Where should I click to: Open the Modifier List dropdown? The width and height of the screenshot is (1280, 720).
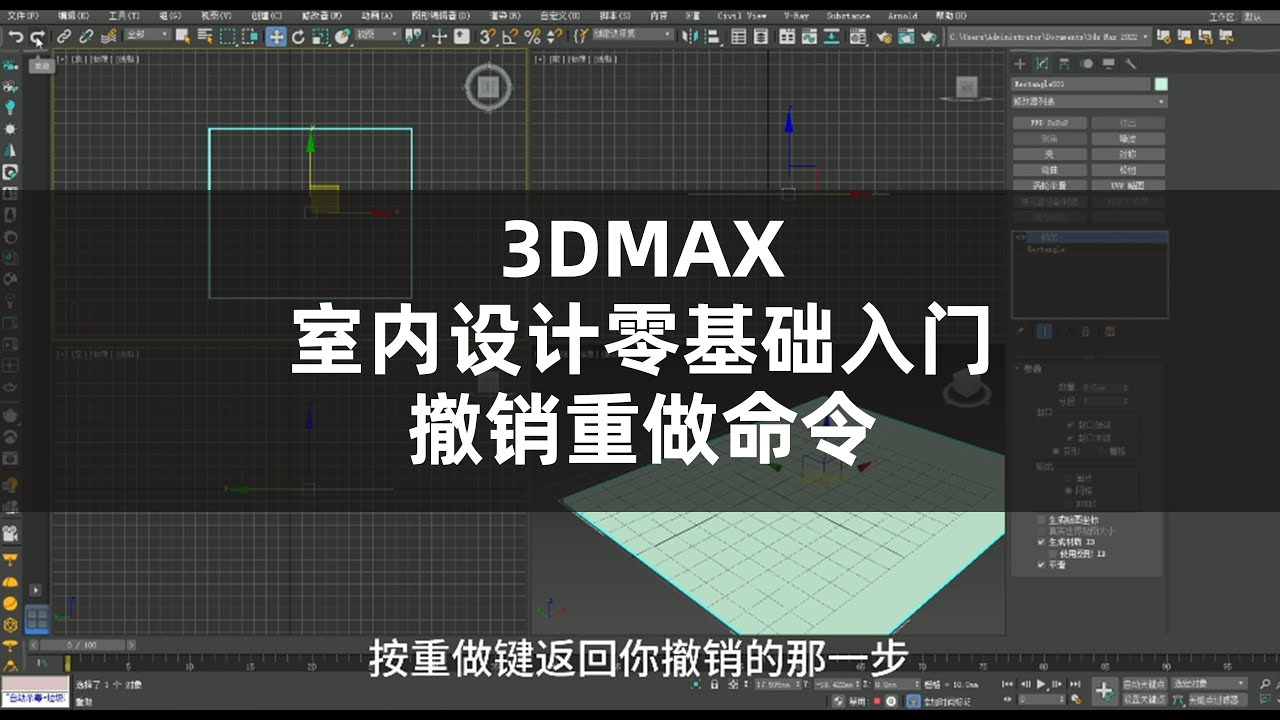point(1089,102)
